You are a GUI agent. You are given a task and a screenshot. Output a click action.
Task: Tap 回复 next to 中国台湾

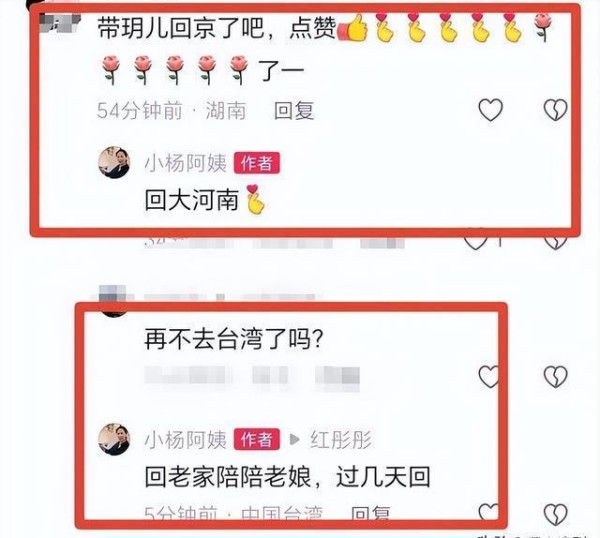[x=370, y=512]
